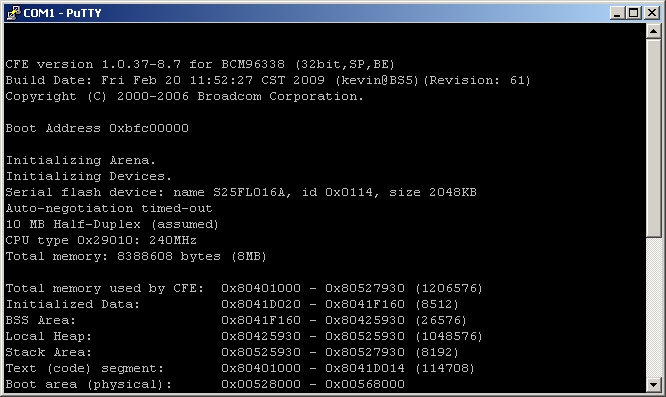
Task: Close the COM1 PuTTY session window
Action: point(652,13)
